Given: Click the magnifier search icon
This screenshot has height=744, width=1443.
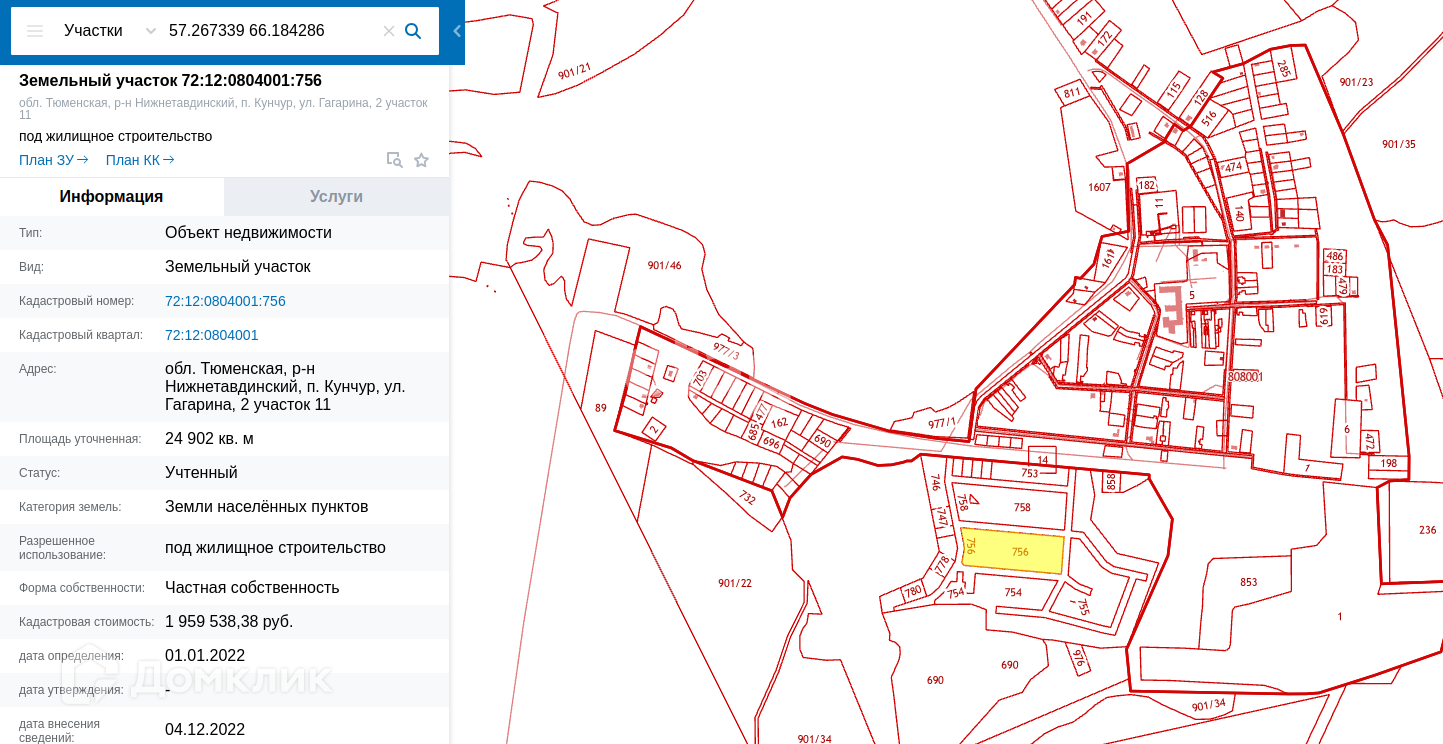Looking at the screenshot, I should coord(413,31).
